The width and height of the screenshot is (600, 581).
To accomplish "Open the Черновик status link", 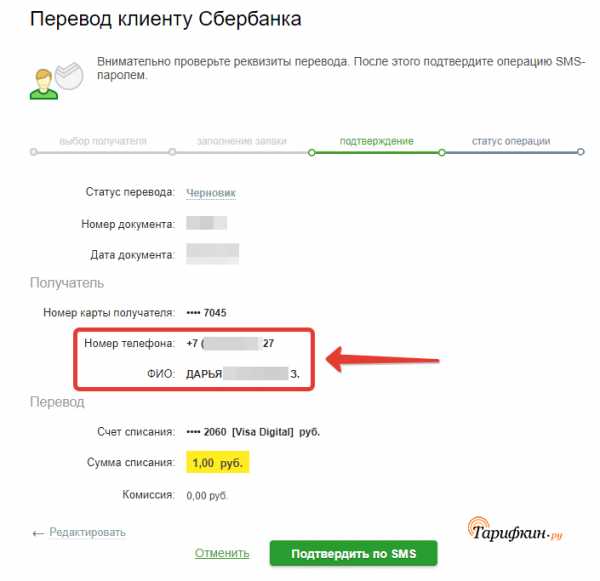I will coord(211,193).
